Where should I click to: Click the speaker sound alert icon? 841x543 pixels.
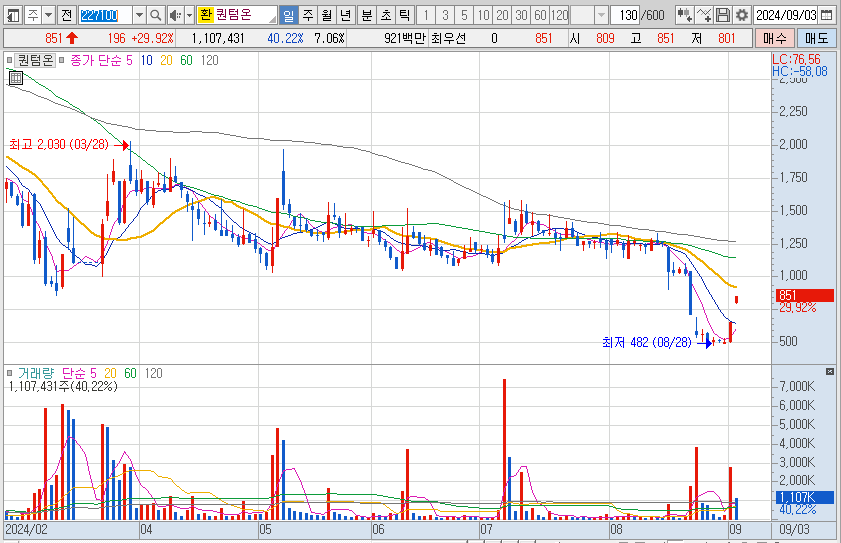point(175,15)
